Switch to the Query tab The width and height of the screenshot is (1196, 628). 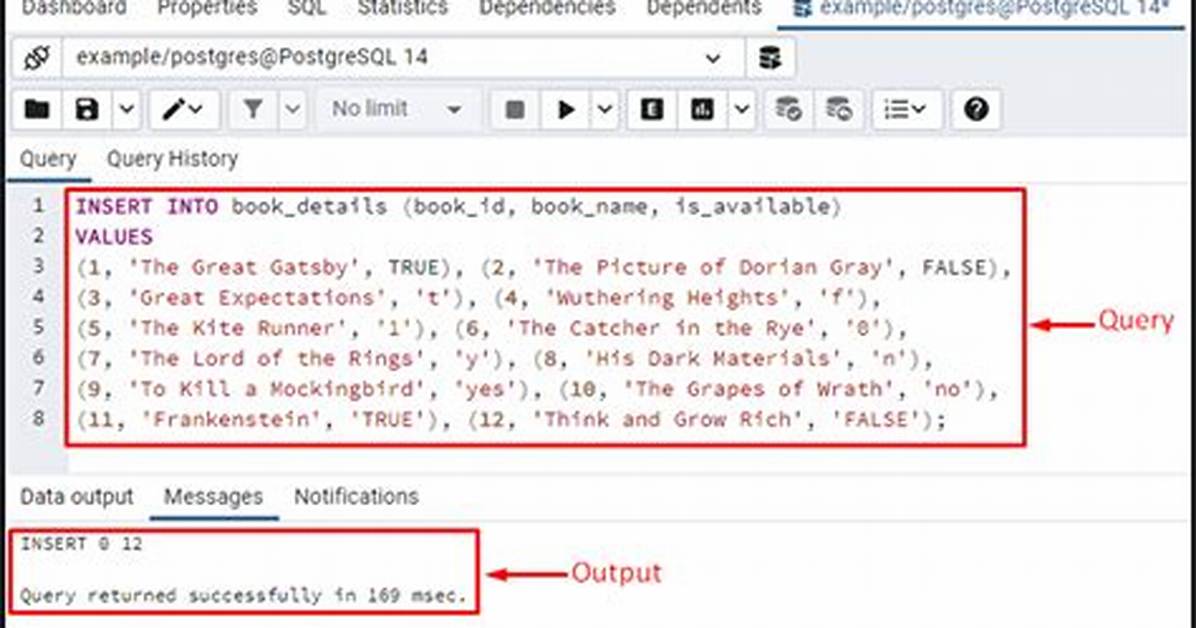[48, 159]
